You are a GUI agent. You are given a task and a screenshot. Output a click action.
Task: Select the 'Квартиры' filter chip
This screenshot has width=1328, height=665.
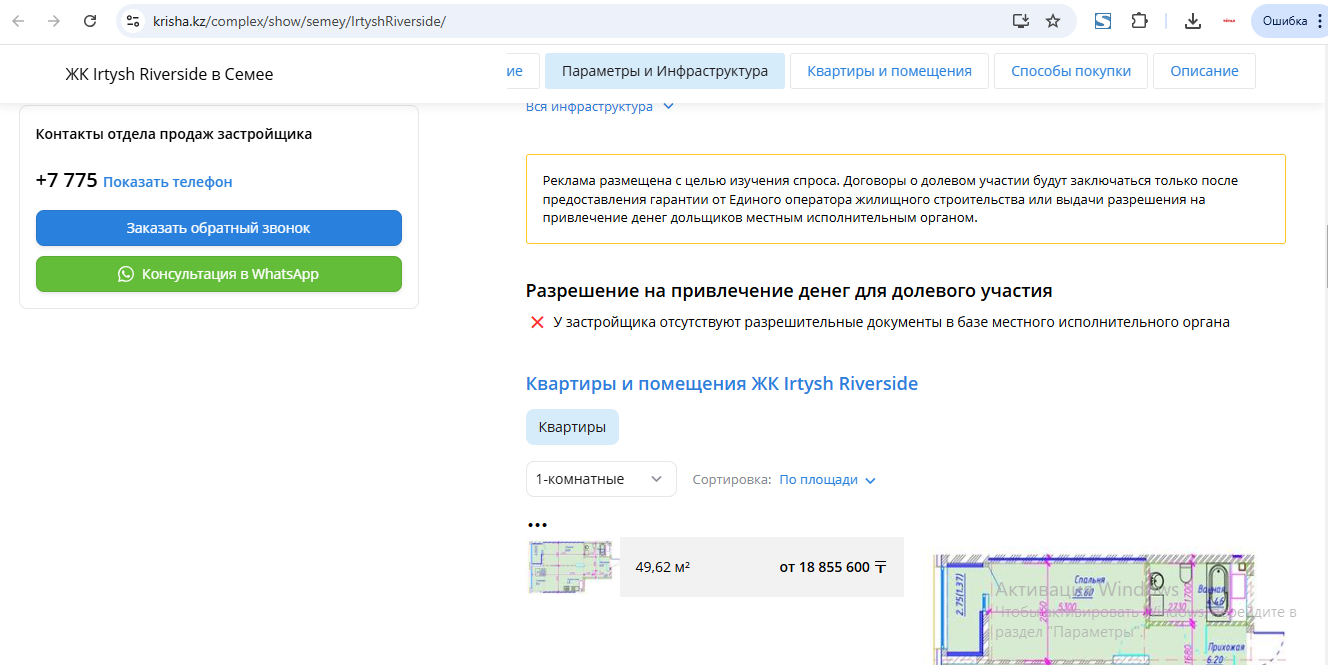(572, 427)
